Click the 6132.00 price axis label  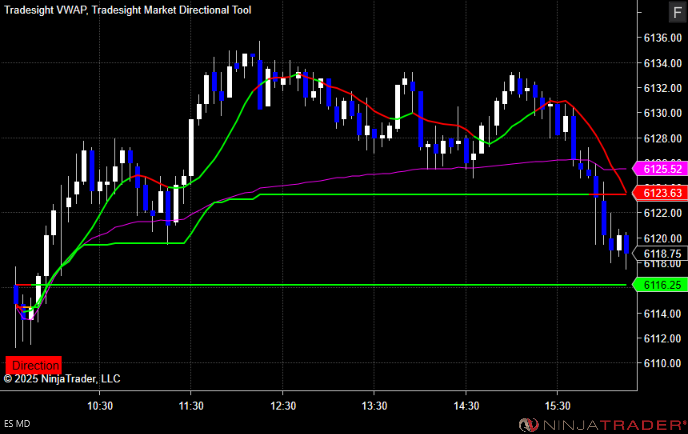point(663,88)
